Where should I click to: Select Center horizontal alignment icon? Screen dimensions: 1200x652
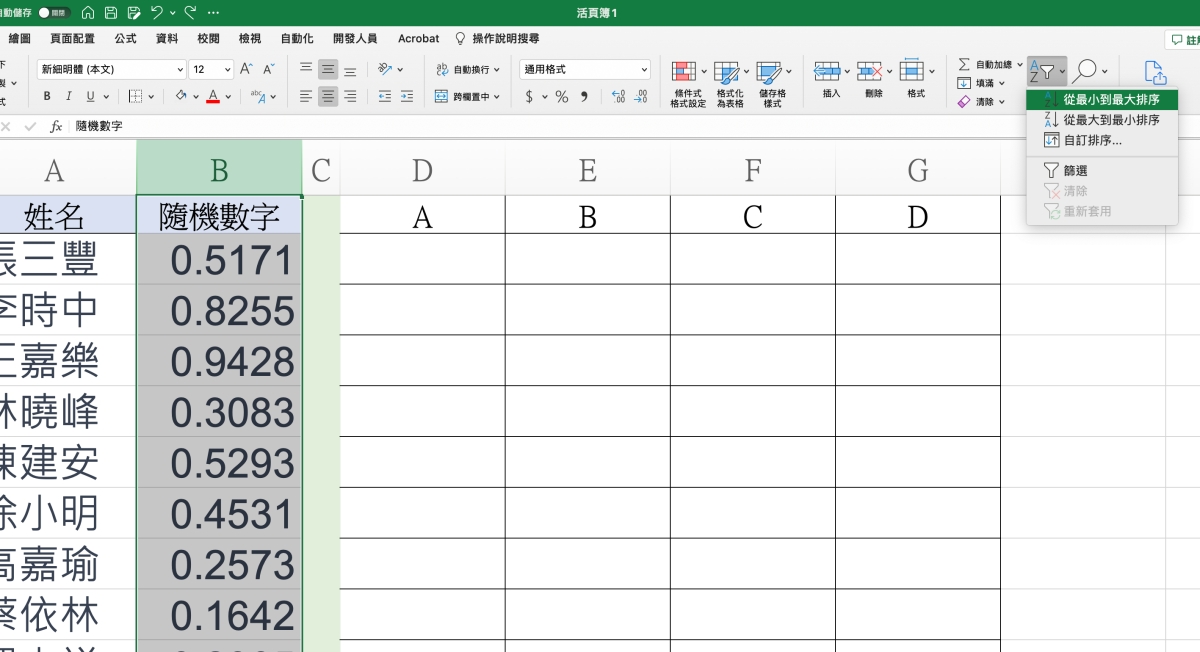[328, 96]
